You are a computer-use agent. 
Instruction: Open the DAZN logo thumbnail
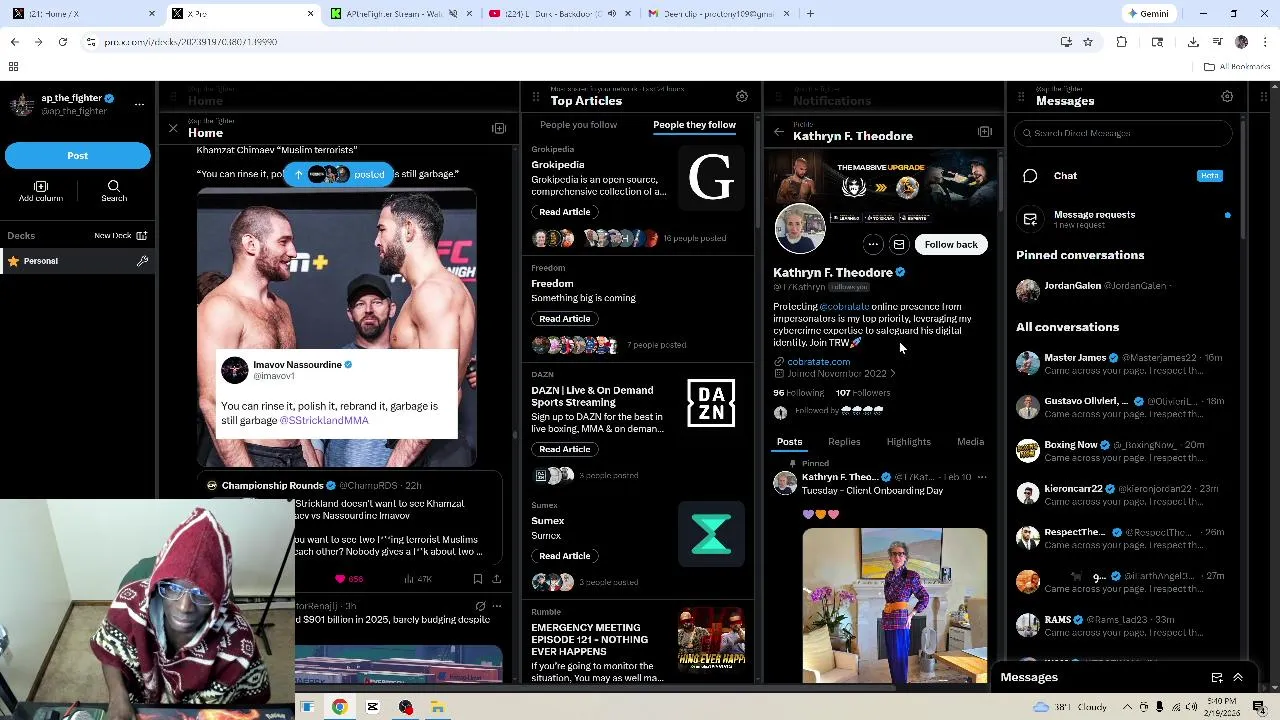[x=711, y=403]
